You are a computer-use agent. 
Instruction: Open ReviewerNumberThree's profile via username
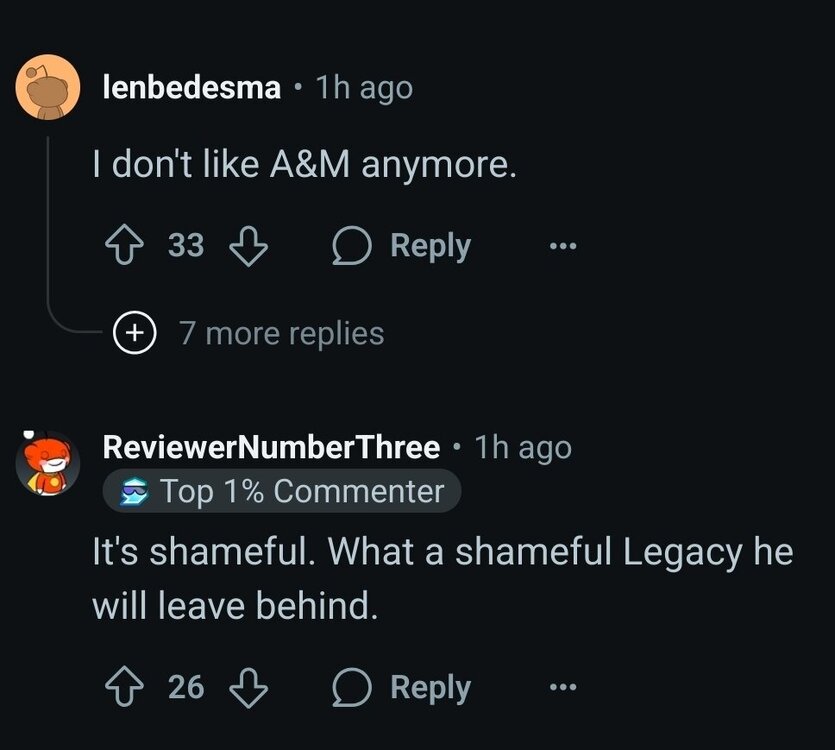(271, 447)
